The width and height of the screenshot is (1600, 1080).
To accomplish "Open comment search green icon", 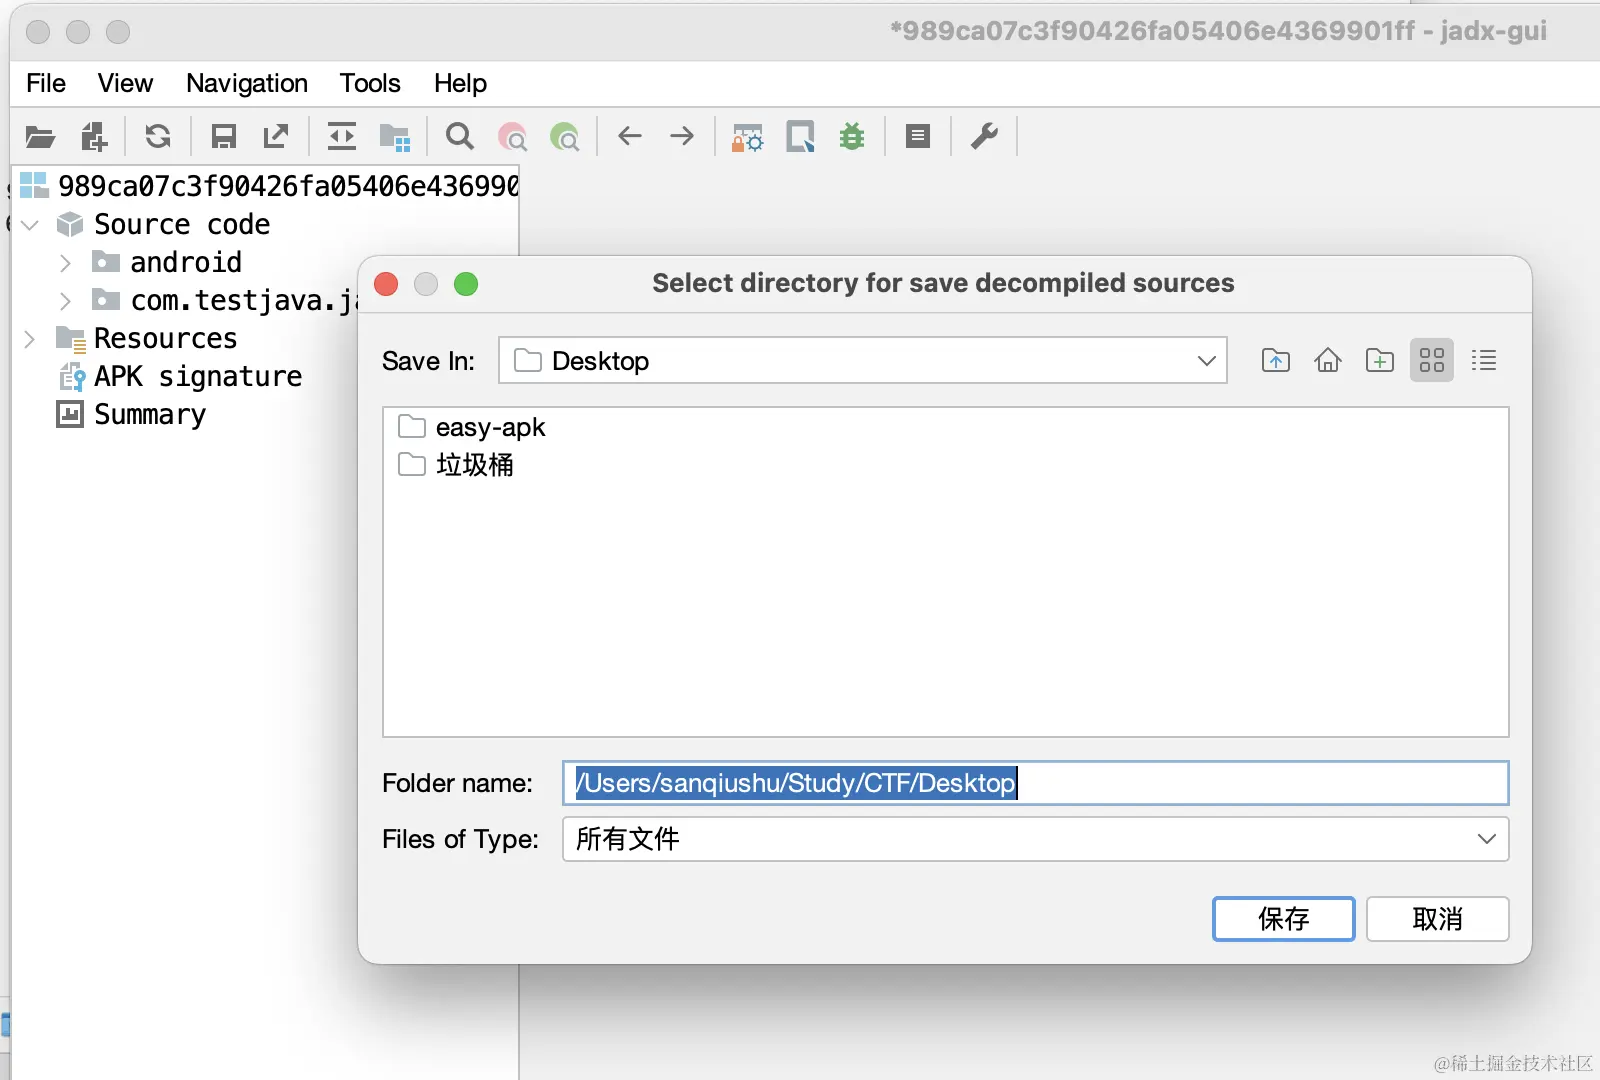I will pos(565,137).
